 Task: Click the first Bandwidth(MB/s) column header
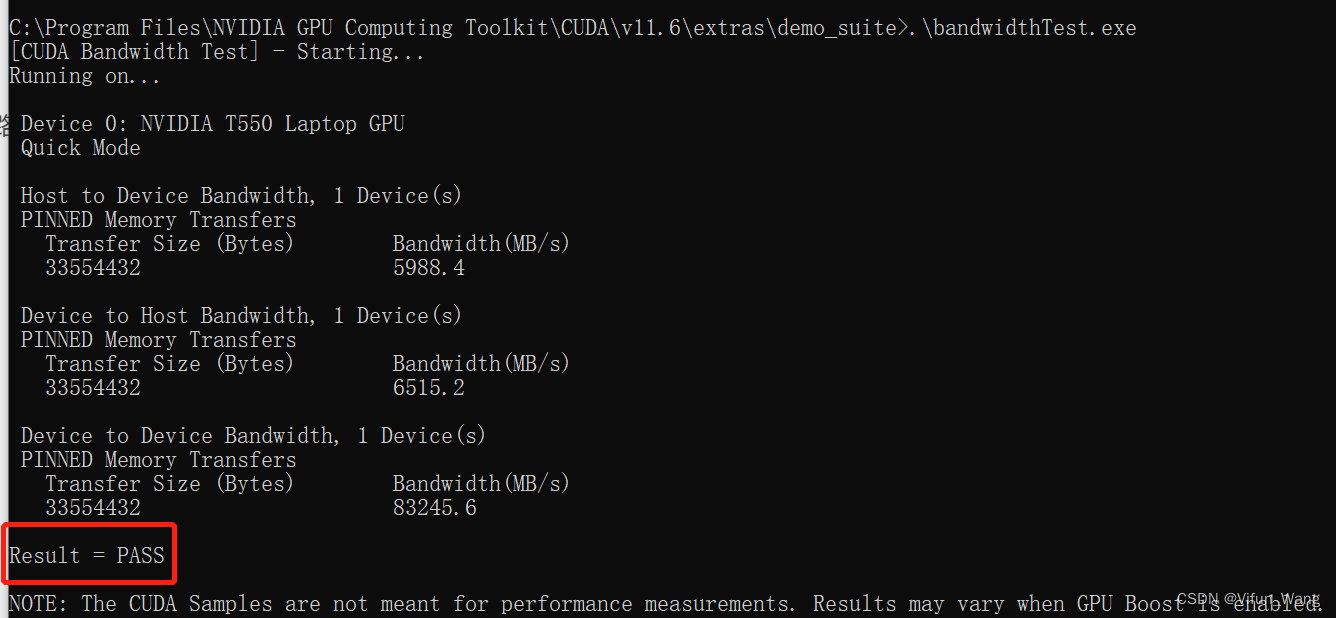tap(481, 244)
